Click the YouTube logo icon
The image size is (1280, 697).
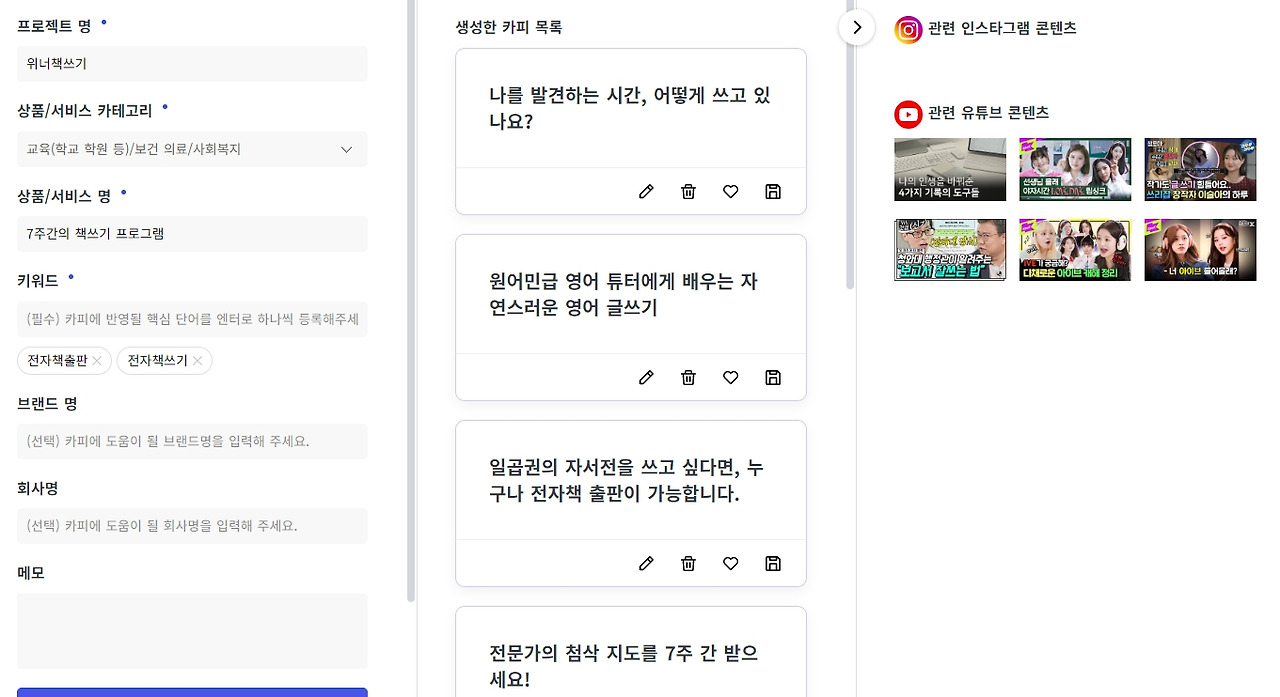(906, 113)
